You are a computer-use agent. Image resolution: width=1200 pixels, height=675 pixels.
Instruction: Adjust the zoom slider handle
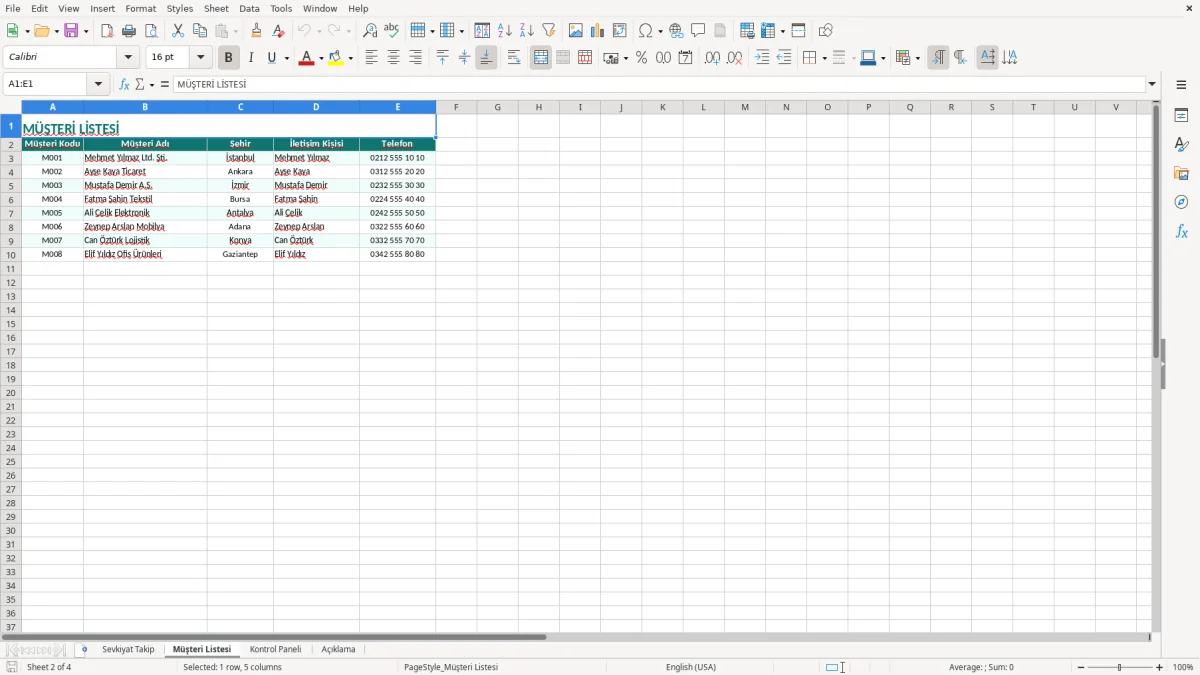click(1120, 667)
